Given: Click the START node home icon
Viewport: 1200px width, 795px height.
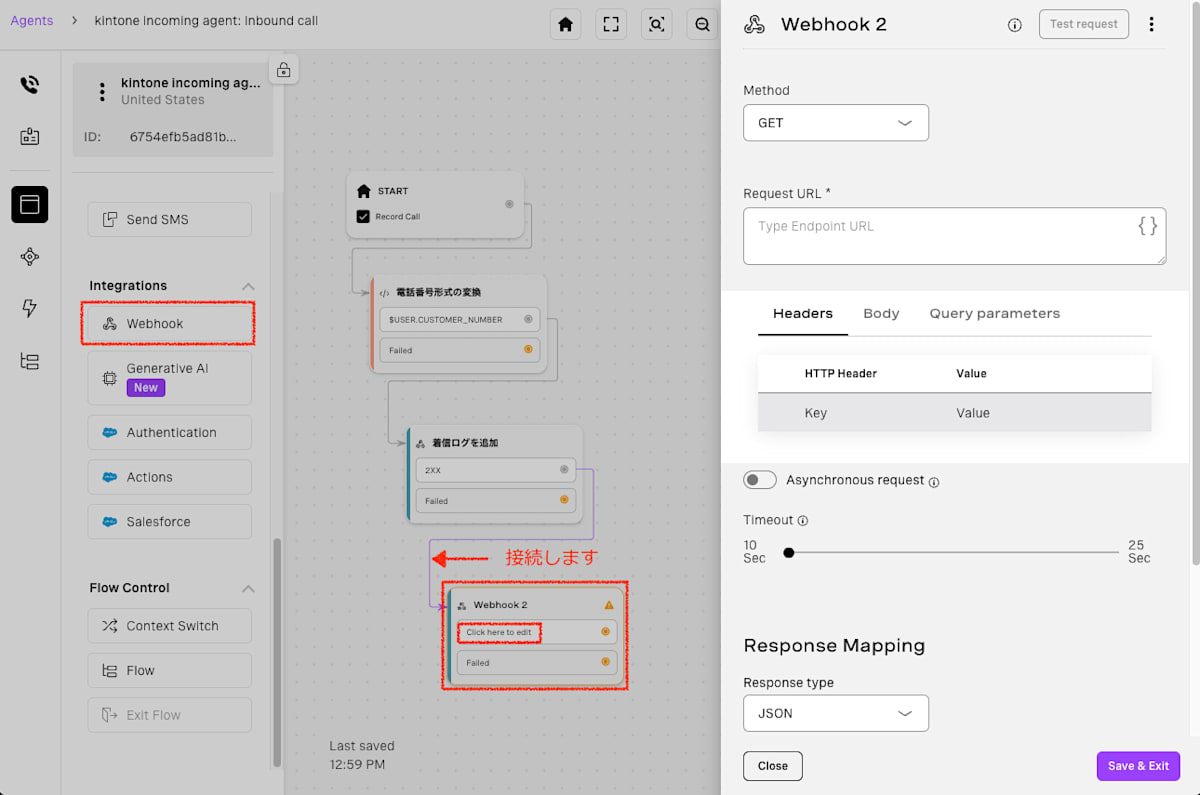Looking at the screenshot, I should click(364, 191).
